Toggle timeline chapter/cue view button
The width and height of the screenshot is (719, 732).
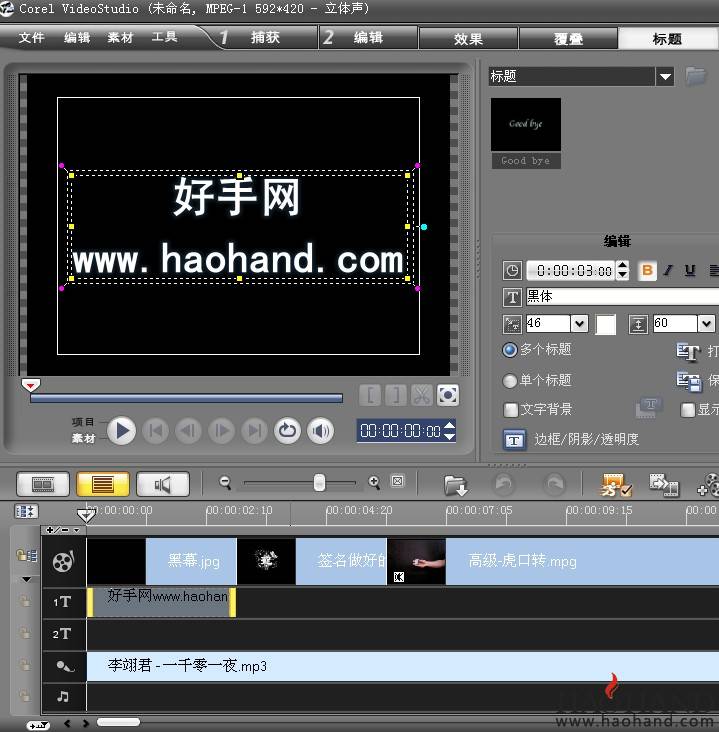(26, 511)
